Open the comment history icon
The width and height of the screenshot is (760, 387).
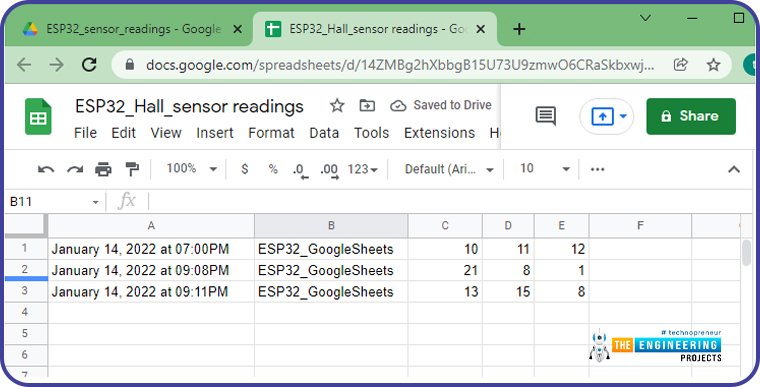545,116
